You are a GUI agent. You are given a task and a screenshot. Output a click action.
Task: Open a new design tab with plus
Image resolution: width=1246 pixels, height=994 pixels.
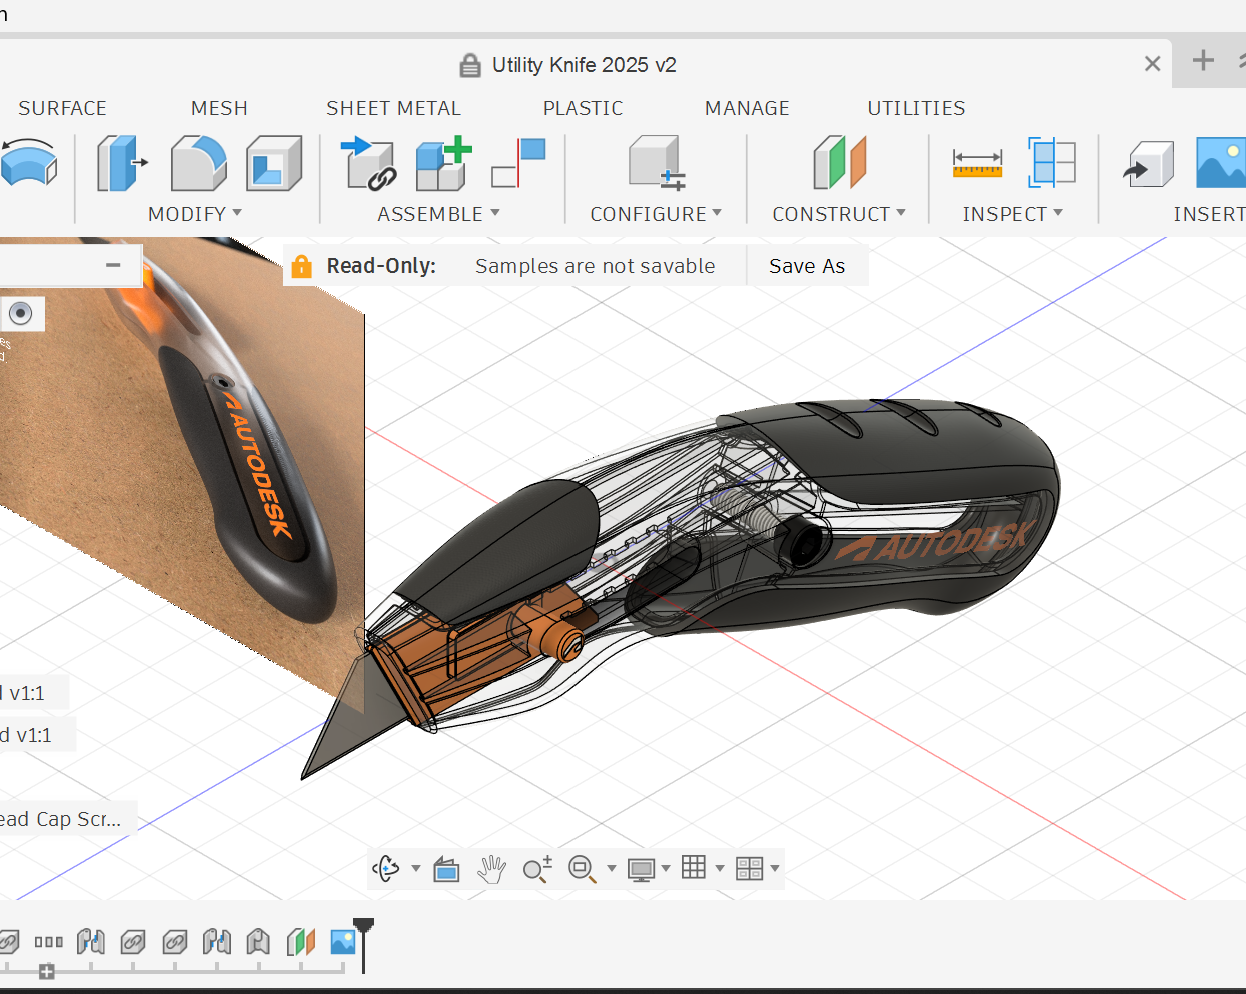(1203, 60)
